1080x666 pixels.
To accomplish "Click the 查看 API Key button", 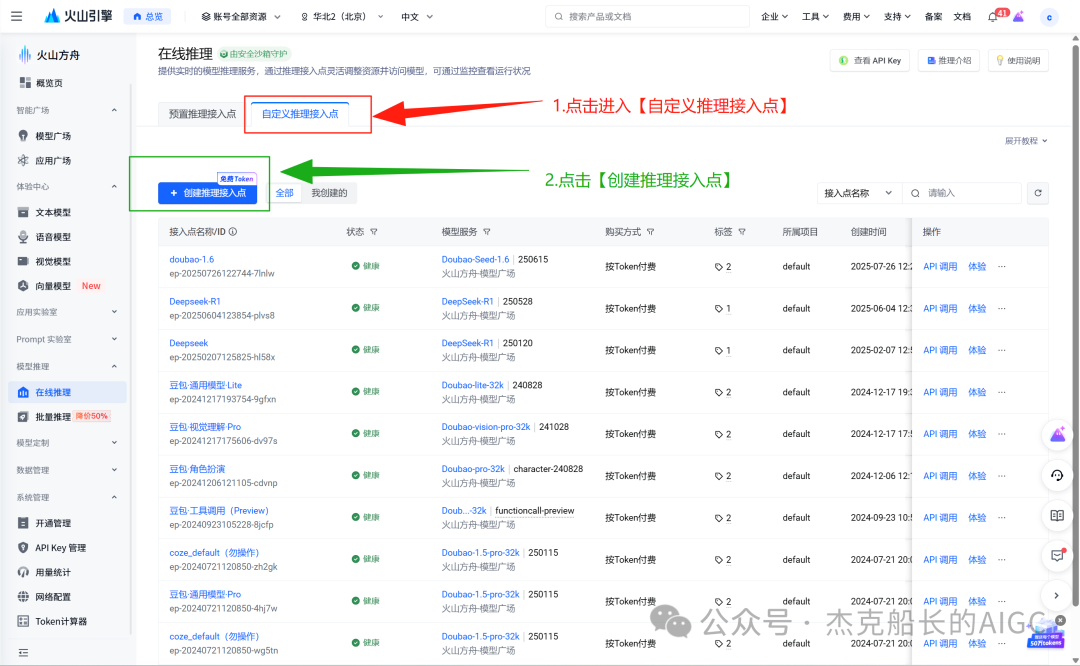I will 870,61.
